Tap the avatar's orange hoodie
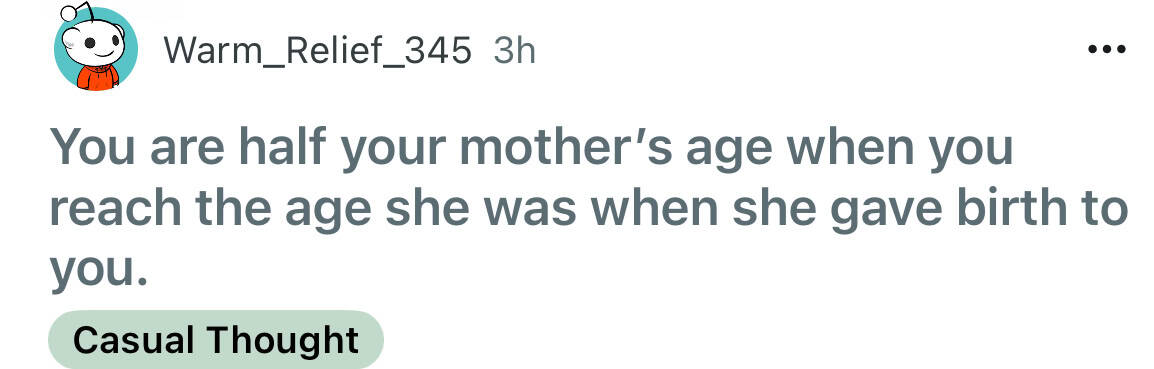The image size is (1154, 369). (97, 77)
